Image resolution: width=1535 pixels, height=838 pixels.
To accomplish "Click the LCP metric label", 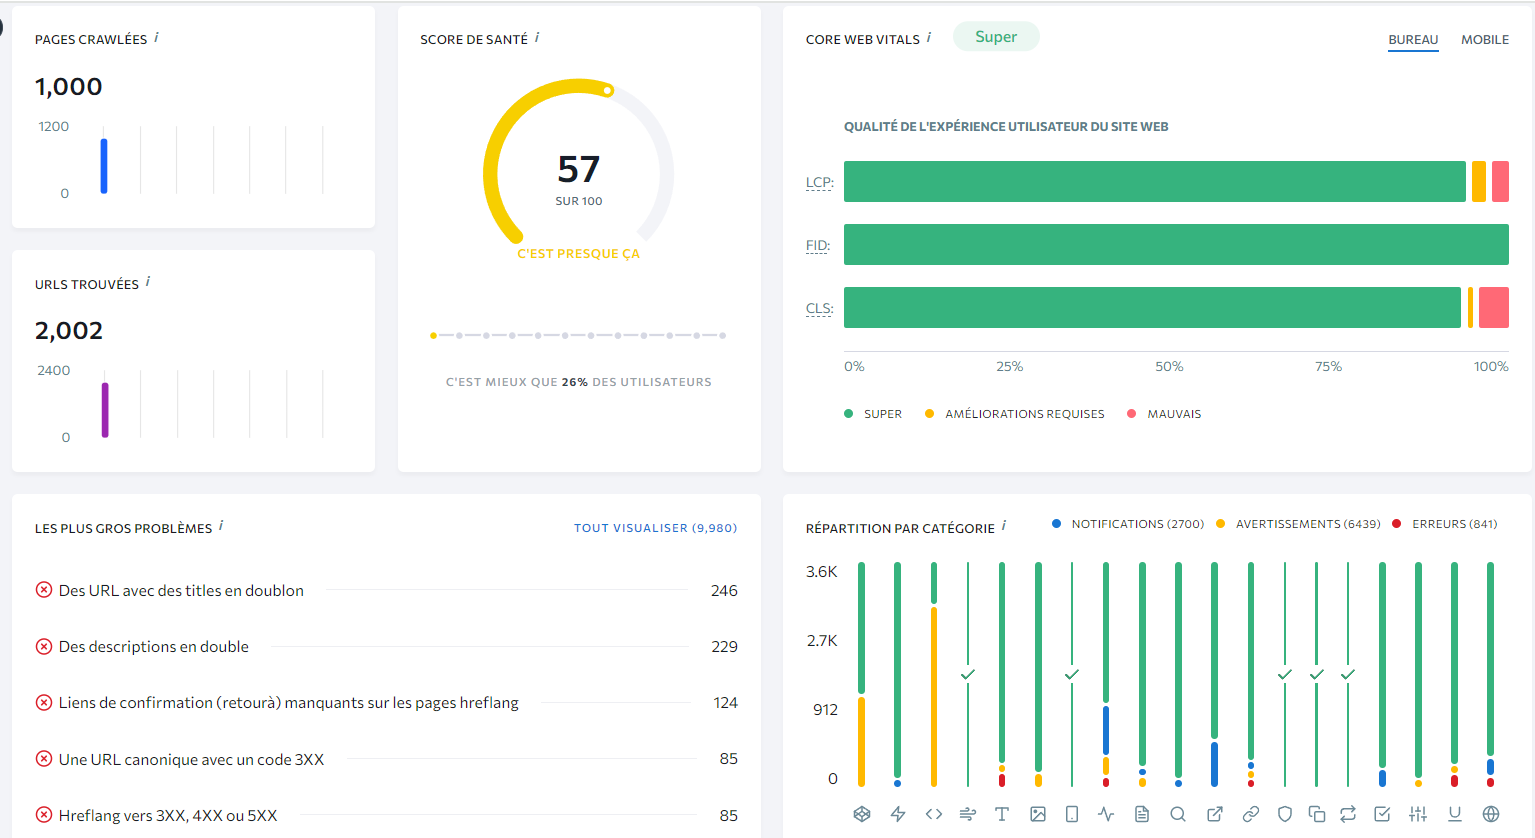I will click(x=820, y=183).
